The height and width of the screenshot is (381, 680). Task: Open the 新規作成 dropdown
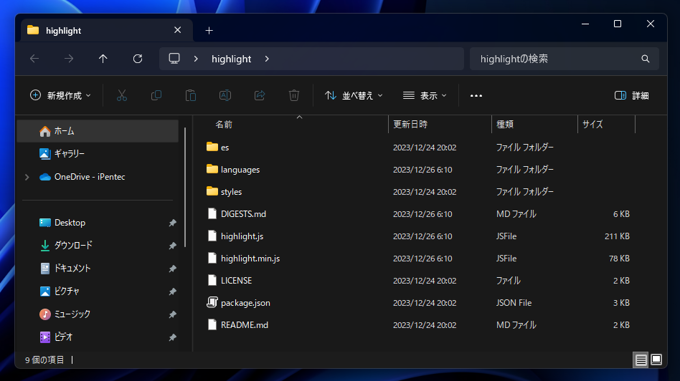(60, 95)
